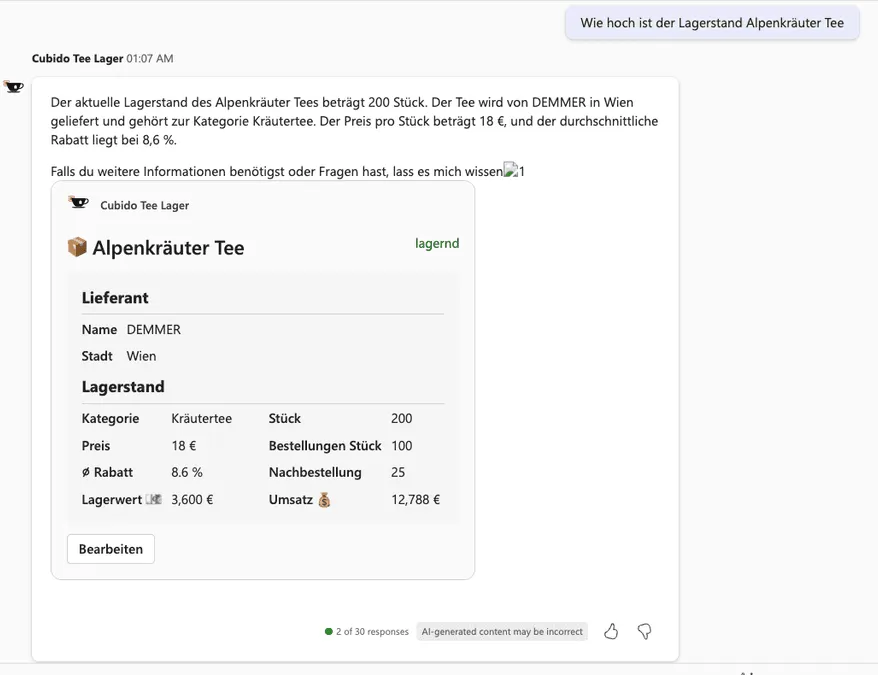Click the 'AI-generated content may be incorrect' label
This screenshot has height=675, width=878.
502,632
